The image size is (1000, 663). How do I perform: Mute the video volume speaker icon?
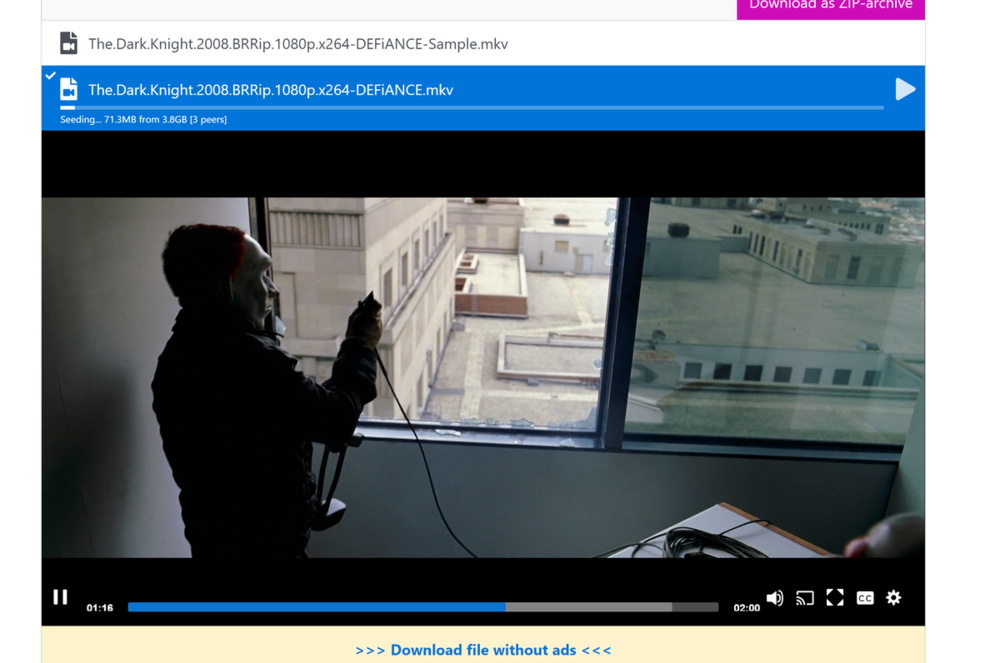click(x=775, y=598)
